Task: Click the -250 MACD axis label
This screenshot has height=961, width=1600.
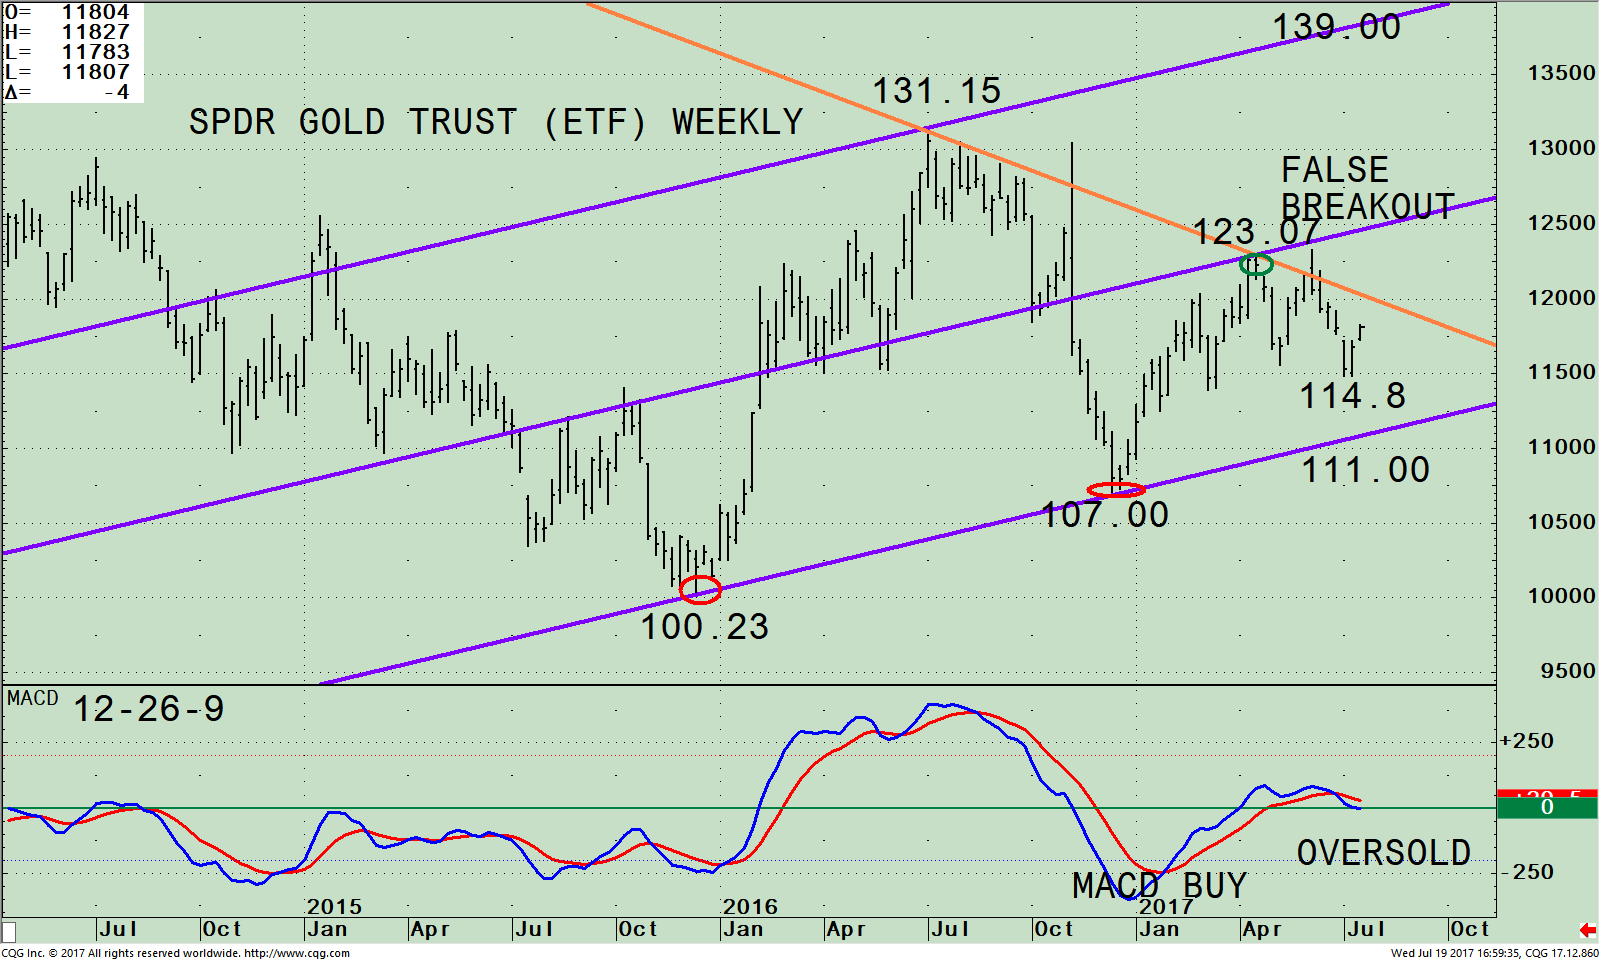Action: point(1527,872)
